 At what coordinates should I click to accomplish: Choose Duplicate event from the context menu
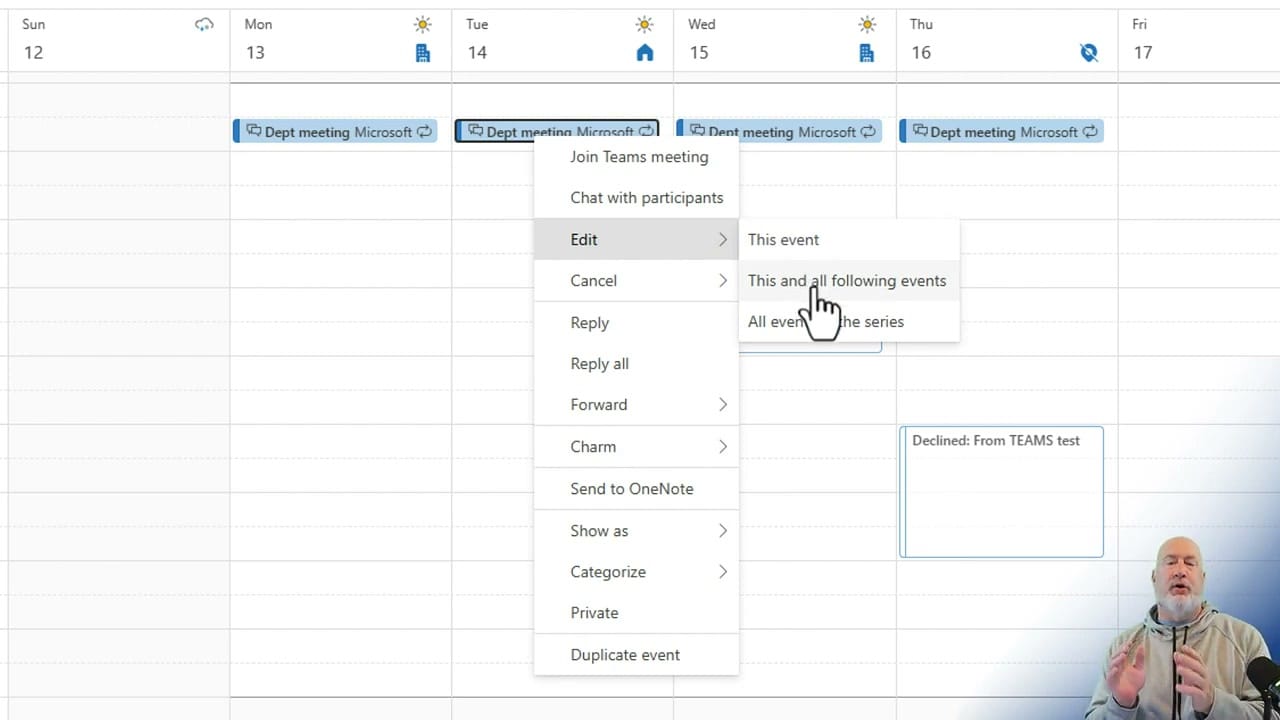[625, 654]
